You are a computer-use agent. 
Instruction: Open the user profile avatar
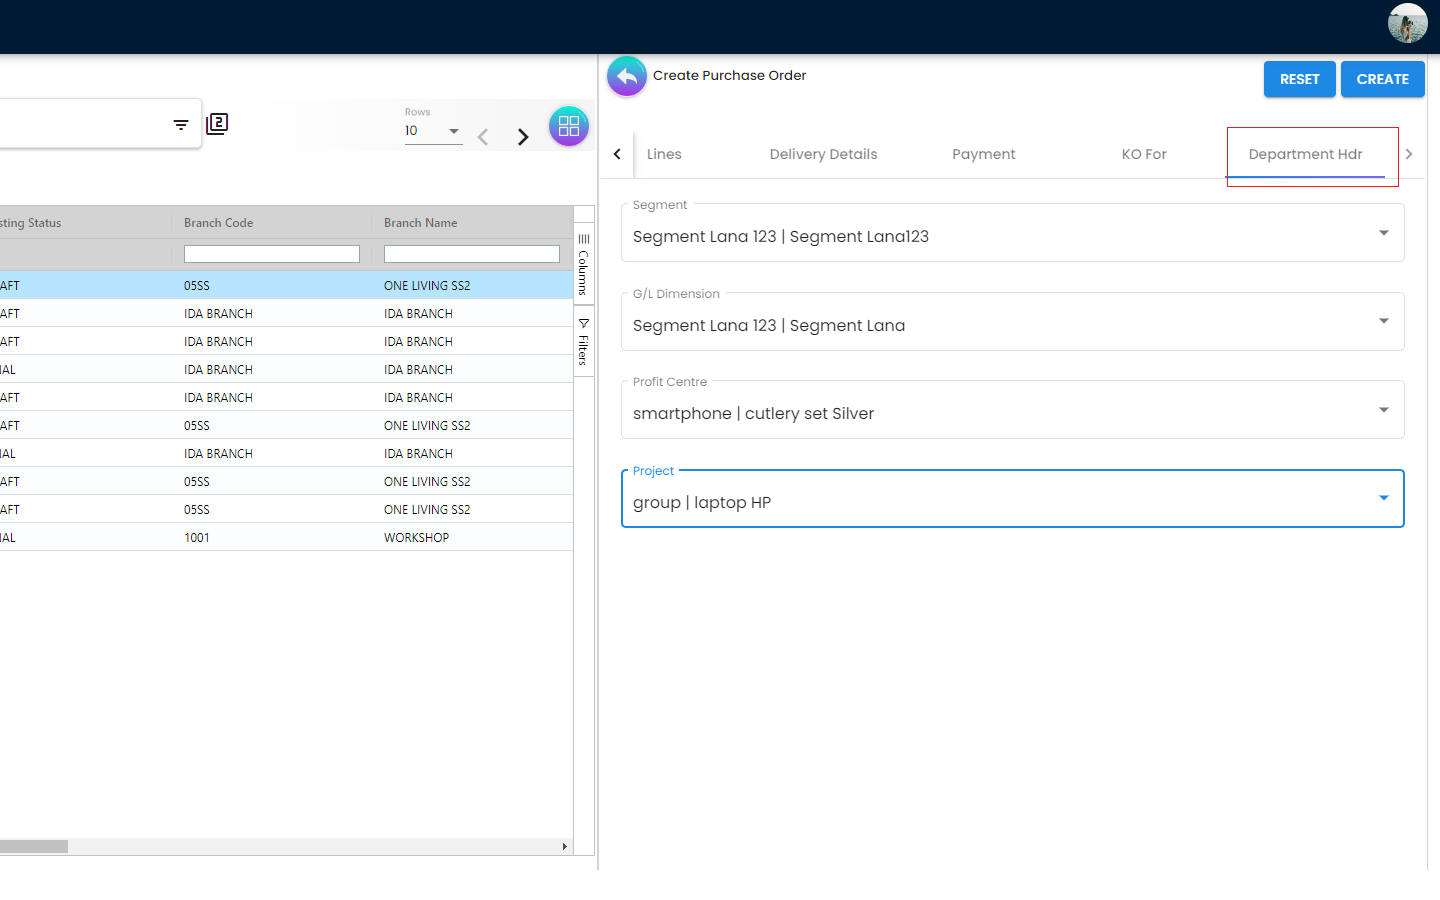(1407, 23)
